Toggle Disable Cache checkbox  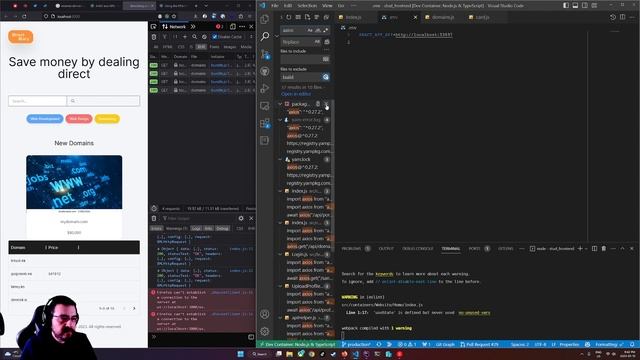click(x=215, y=37)
